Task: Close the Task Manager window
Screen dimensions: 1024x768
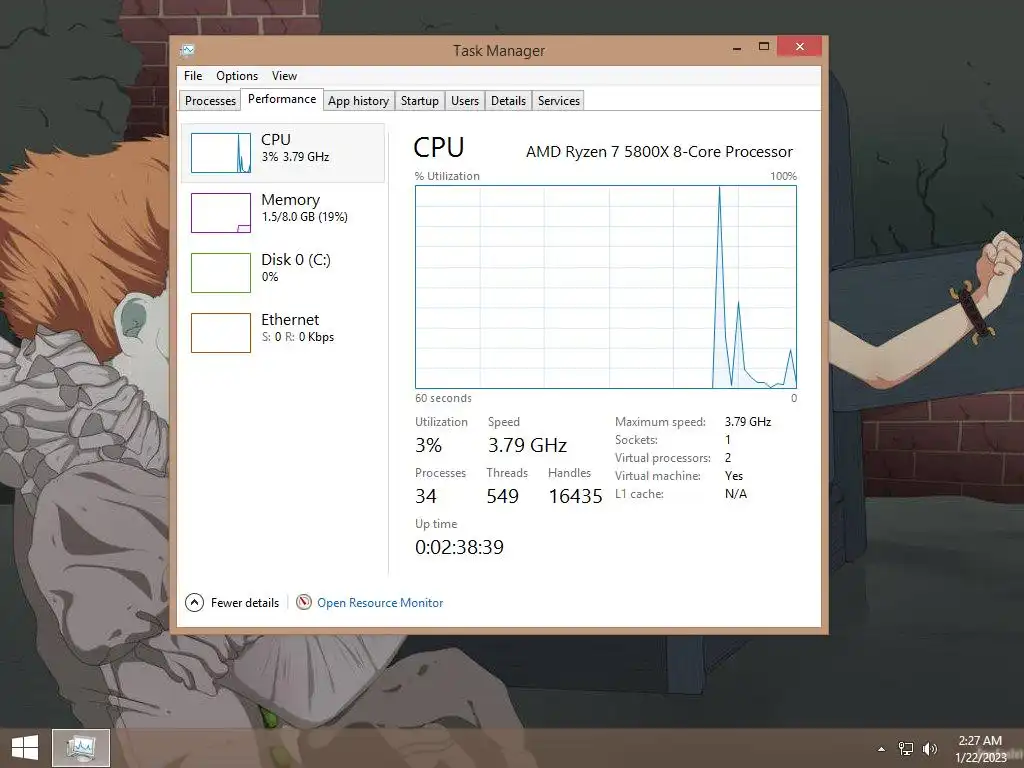Action: [800, 47]
